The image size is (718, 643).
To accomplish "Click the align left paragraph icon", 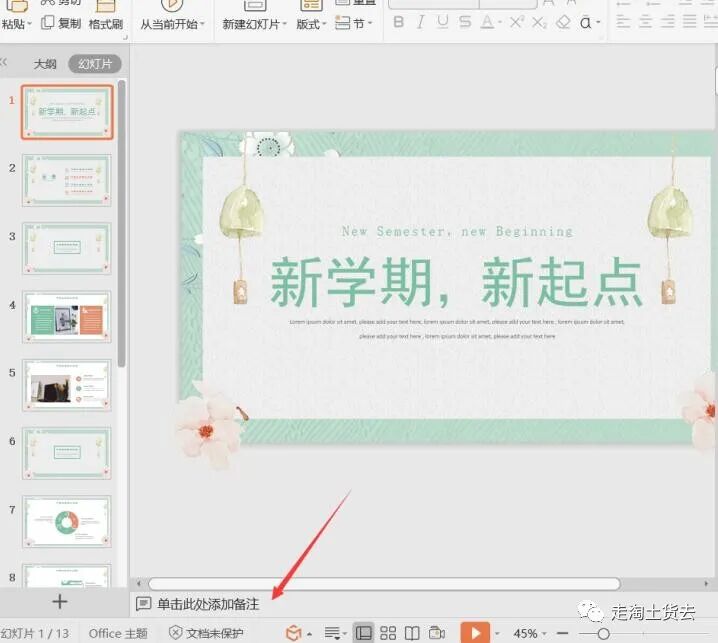I will click(x=623, y=21).
